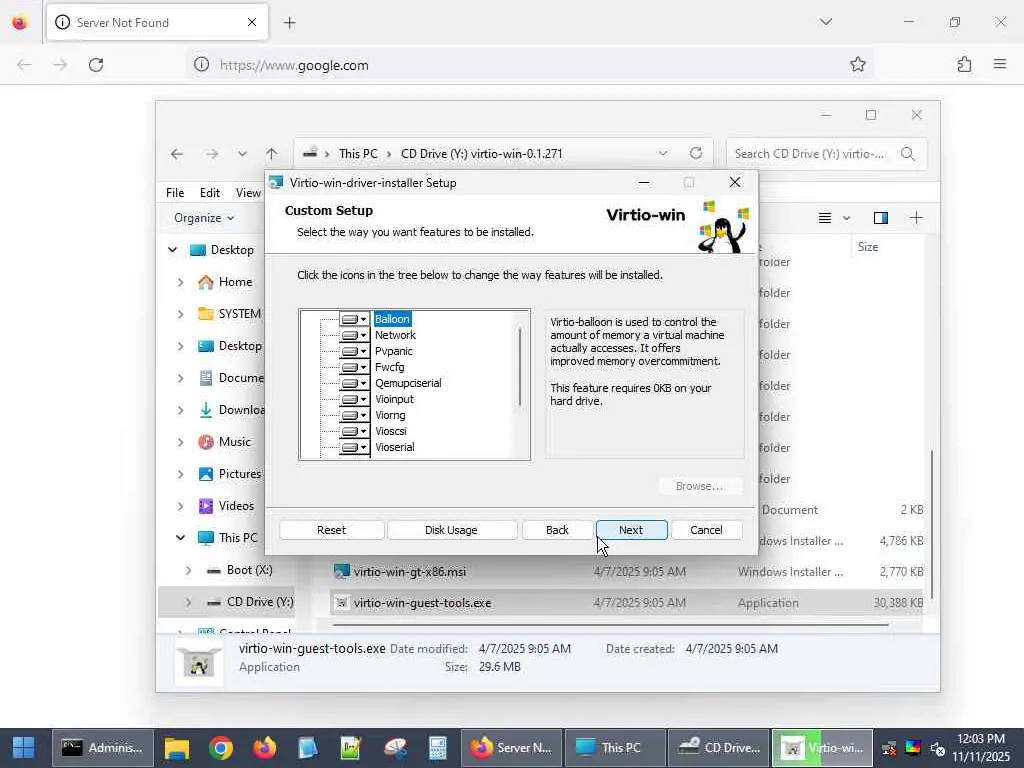Open the Organize dropdown in Explorer

[x=204, y=218]
